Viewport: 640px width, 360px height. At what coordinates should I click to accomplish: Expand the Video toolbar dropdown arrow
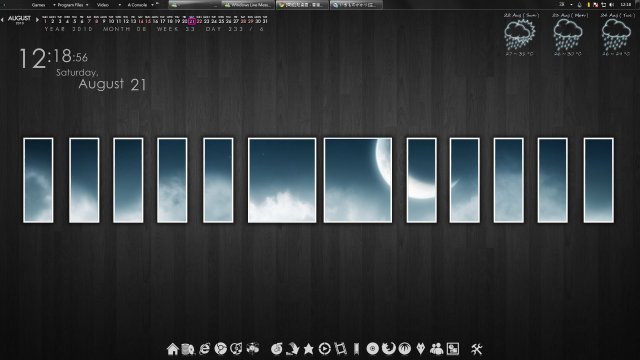click(120, 5)
